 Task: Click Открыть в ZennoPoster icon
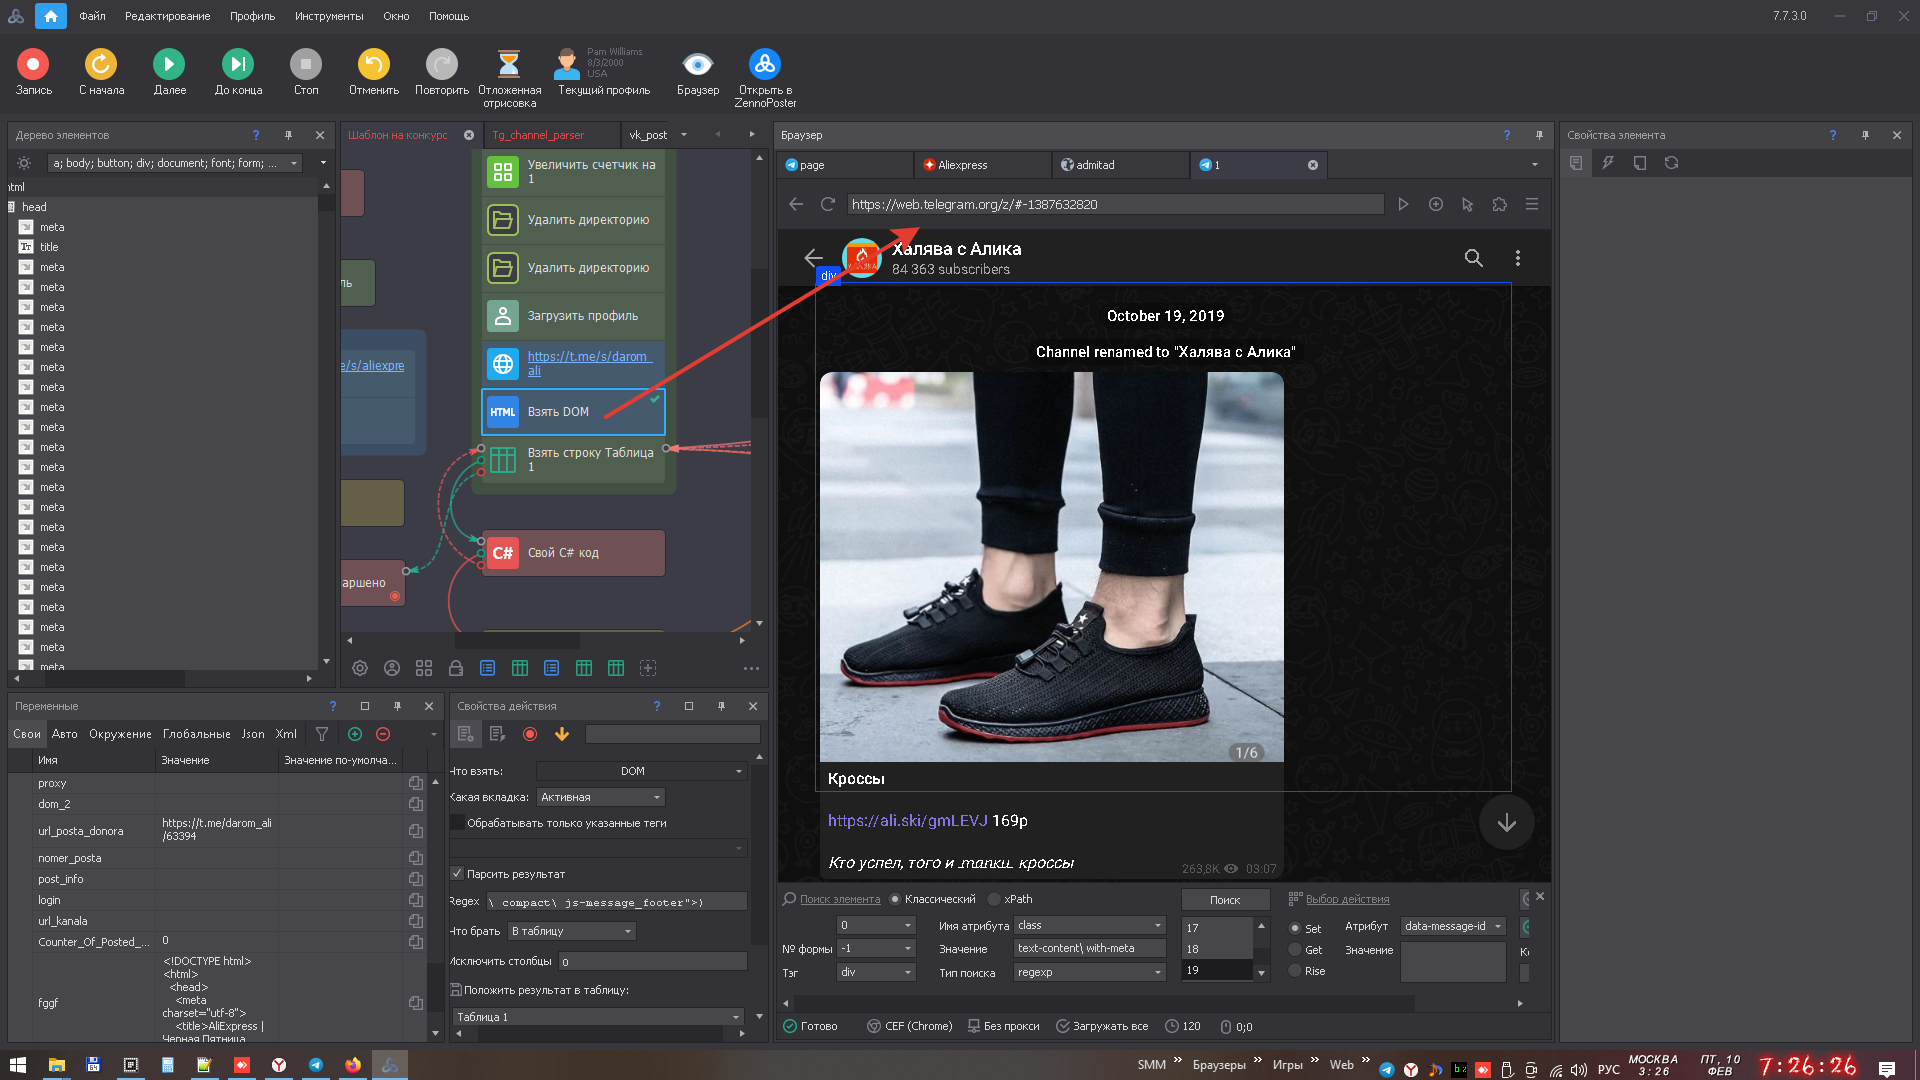point(765,64)
